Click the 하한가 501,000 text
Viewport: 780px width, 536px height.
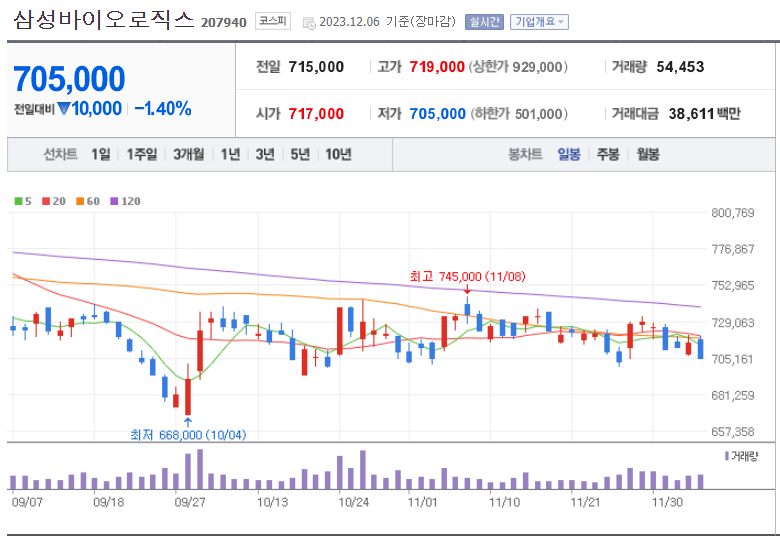[519, 114]
